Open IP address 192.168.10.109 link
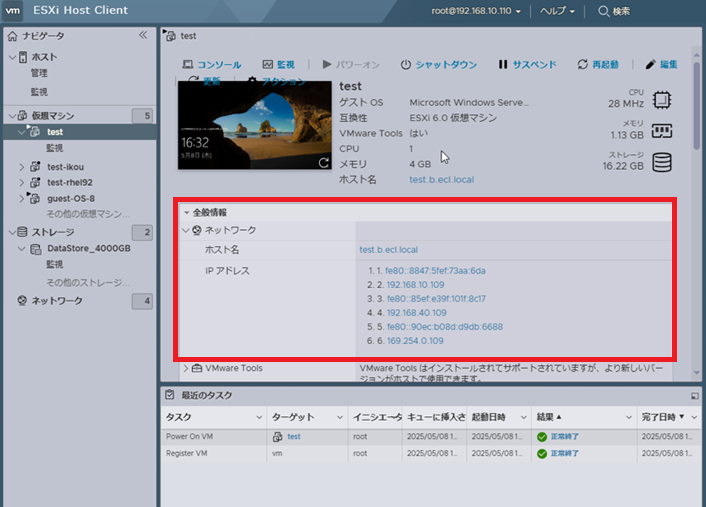 coord(416,285)
